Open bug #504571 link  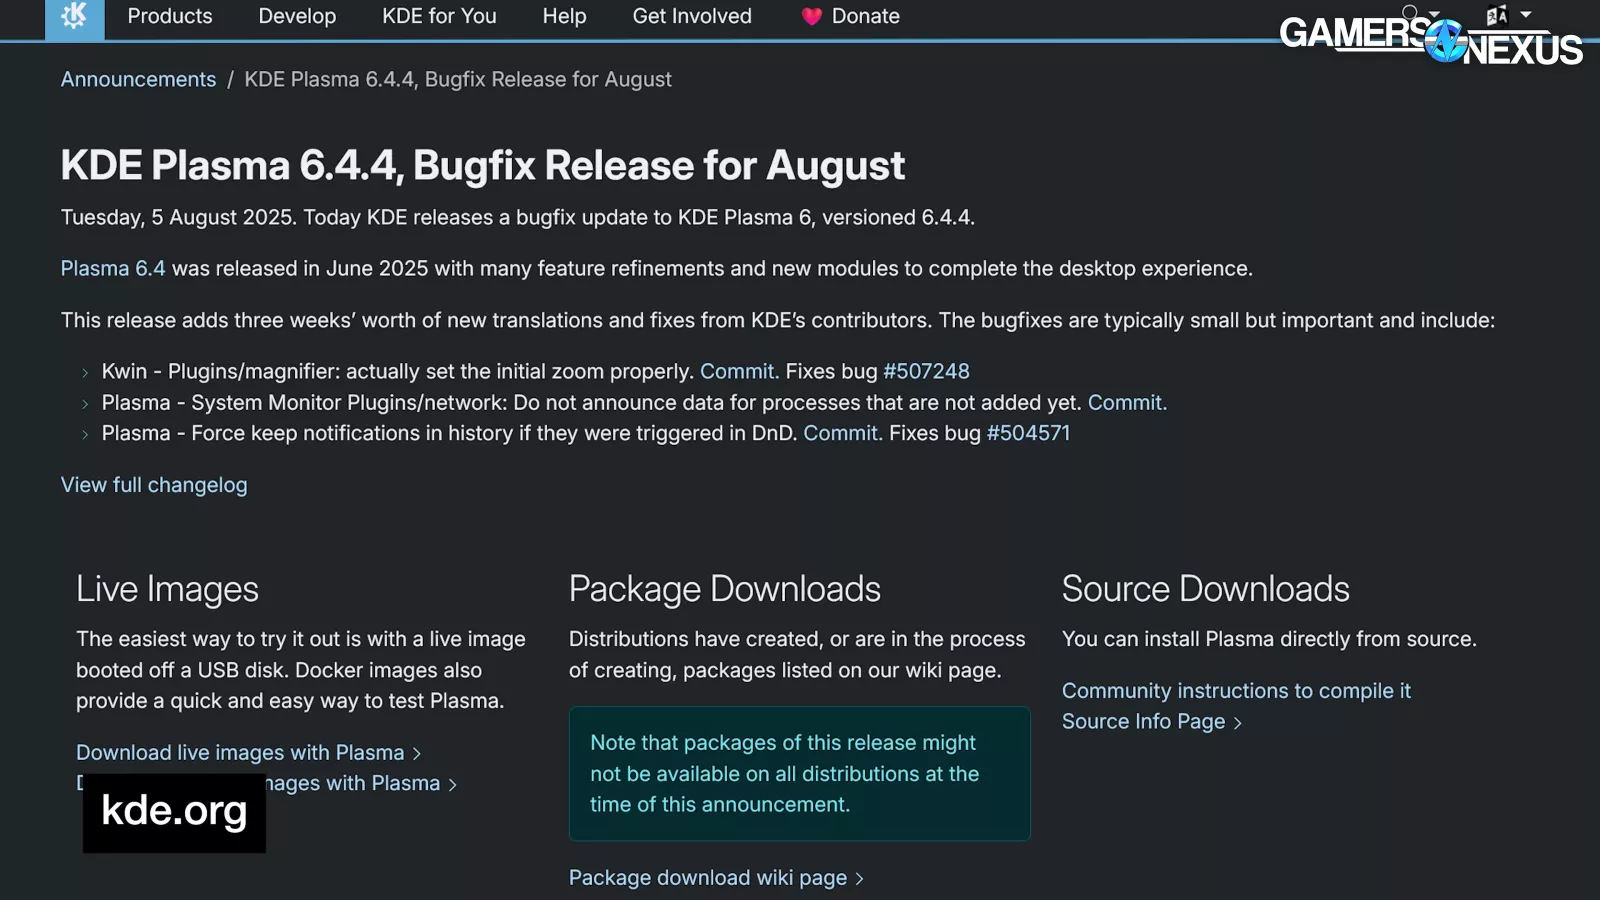[x=1028, y=434]
